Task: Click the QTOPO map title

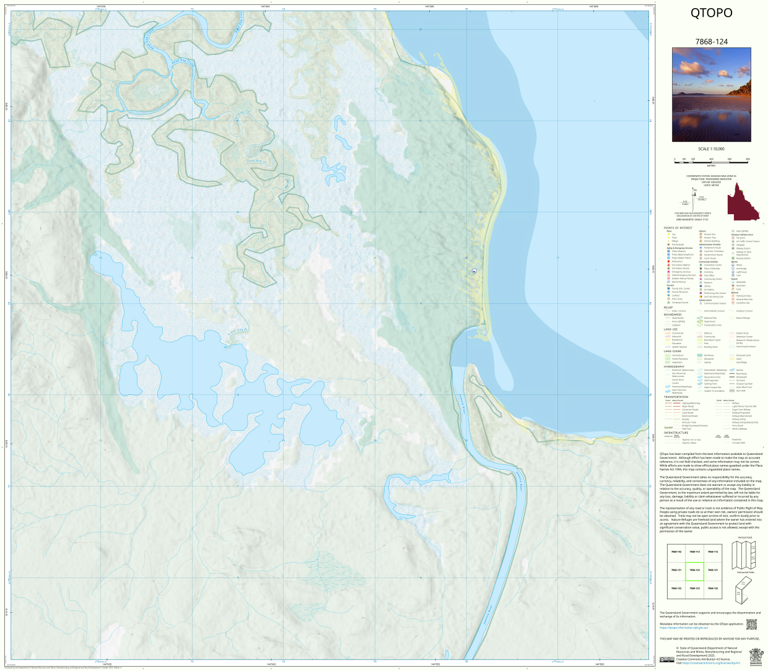Action: click(711, 13)
